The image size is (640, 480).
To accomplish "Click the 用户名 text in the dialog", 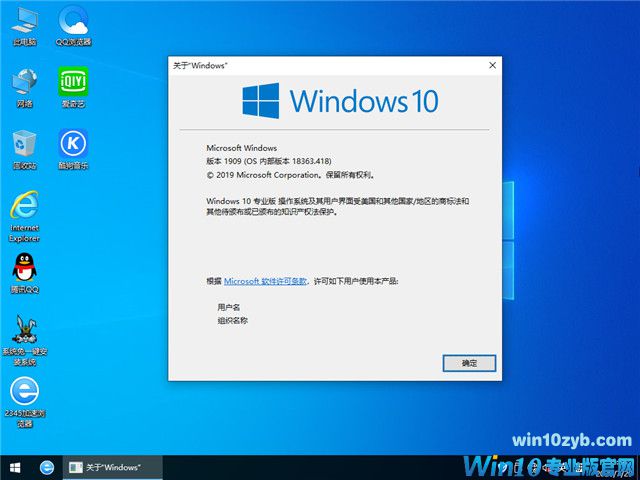I will (x=229, y=308).
